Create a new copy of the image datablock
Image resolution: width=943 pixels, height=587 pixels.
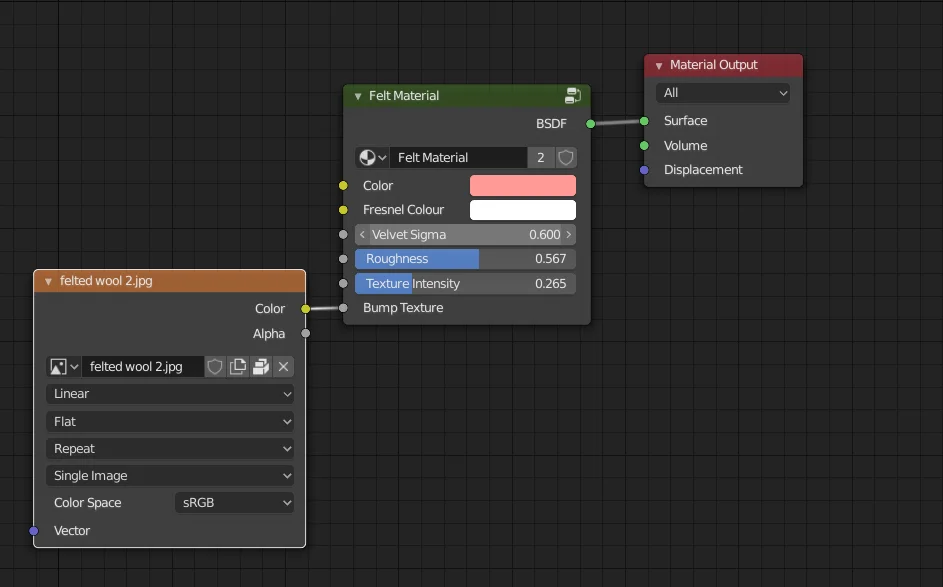pos(237,366)
